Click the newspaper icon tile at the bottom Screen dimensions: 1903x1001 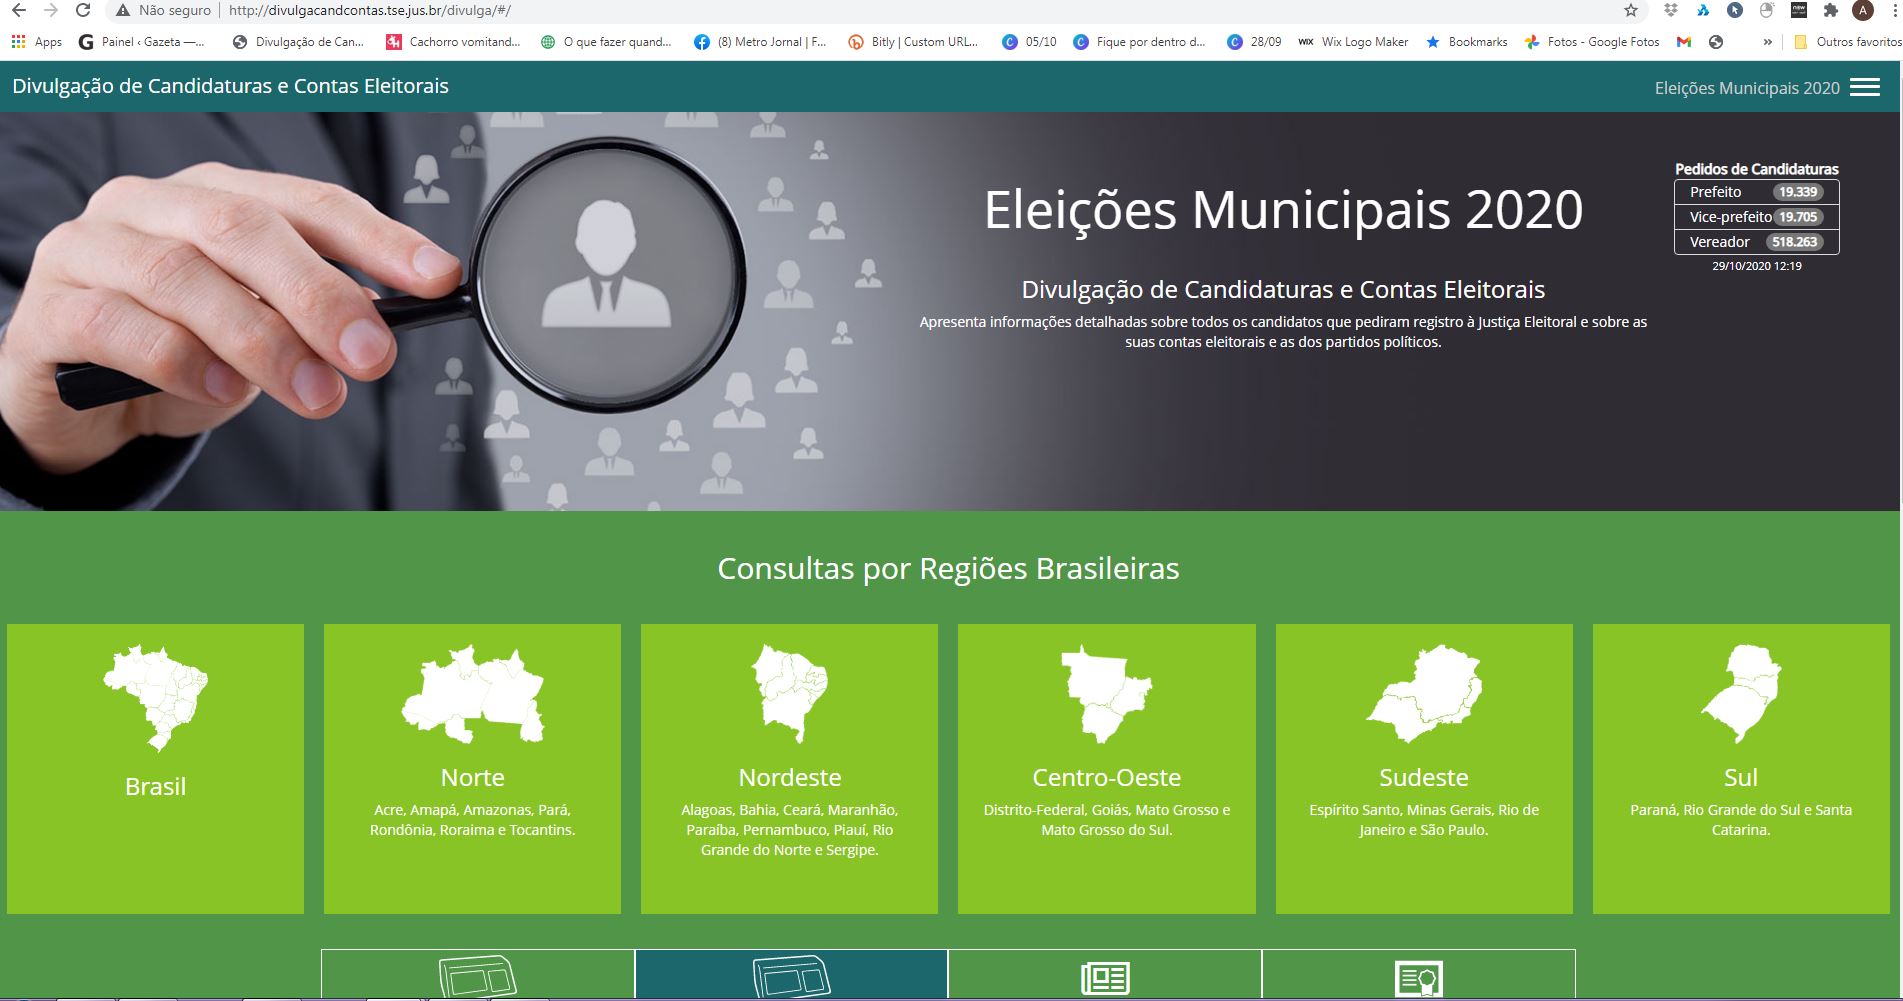pos(1105,974)
